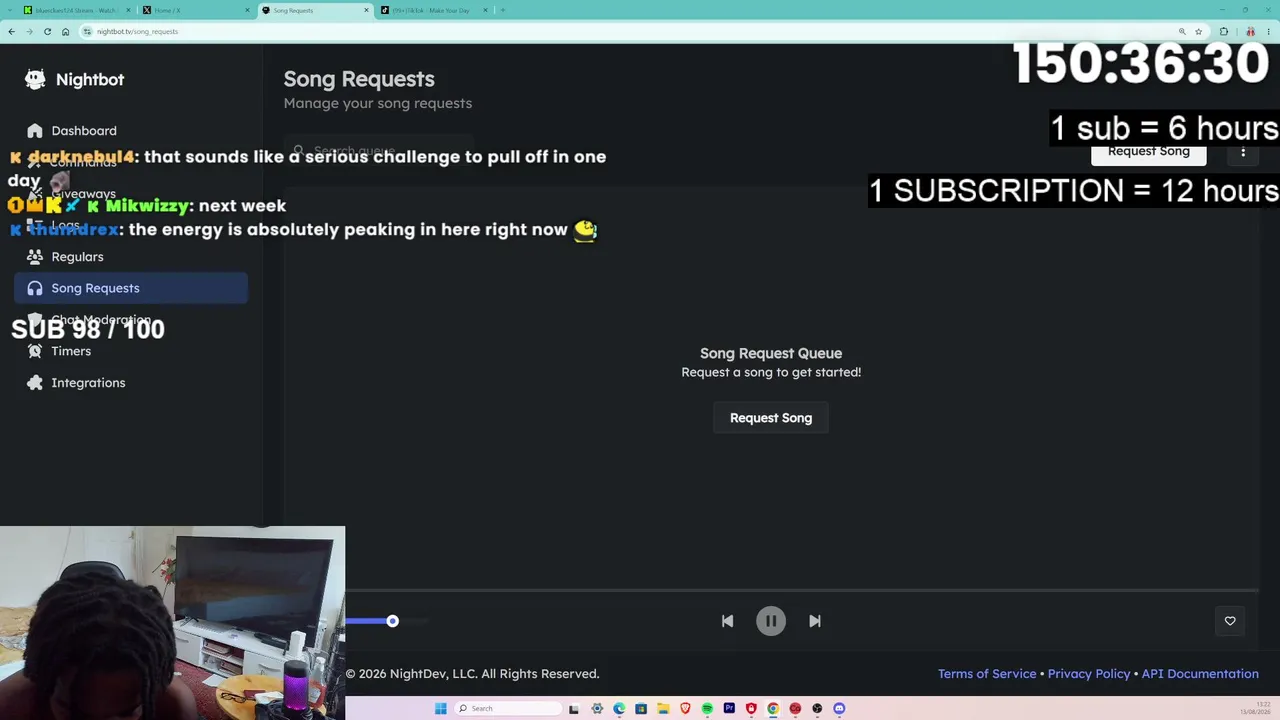Open Settings gear from the taskbar
The height and width of the screenshot is (720, 1280).
coord(597,709)
